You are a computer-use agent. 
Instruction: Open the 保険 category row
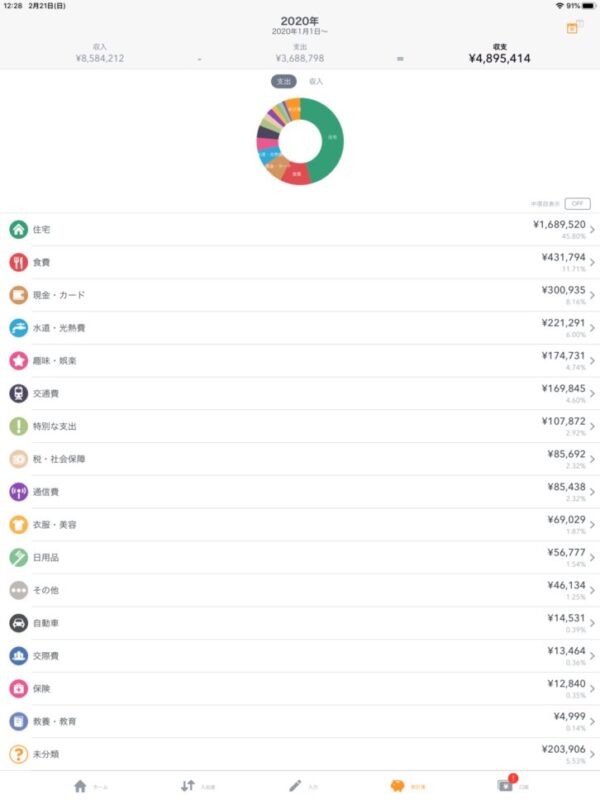click(300, 689)
